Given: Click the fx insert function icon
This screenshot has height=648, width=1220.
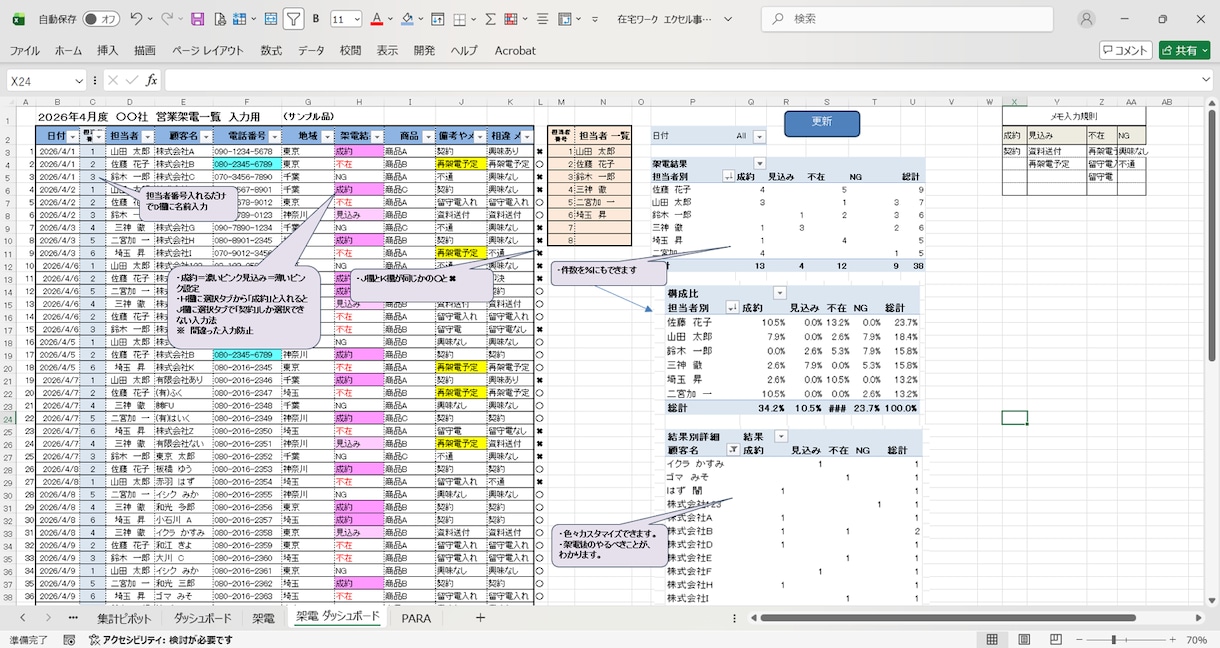Looking at the screenshot, I should click(152, 80).
